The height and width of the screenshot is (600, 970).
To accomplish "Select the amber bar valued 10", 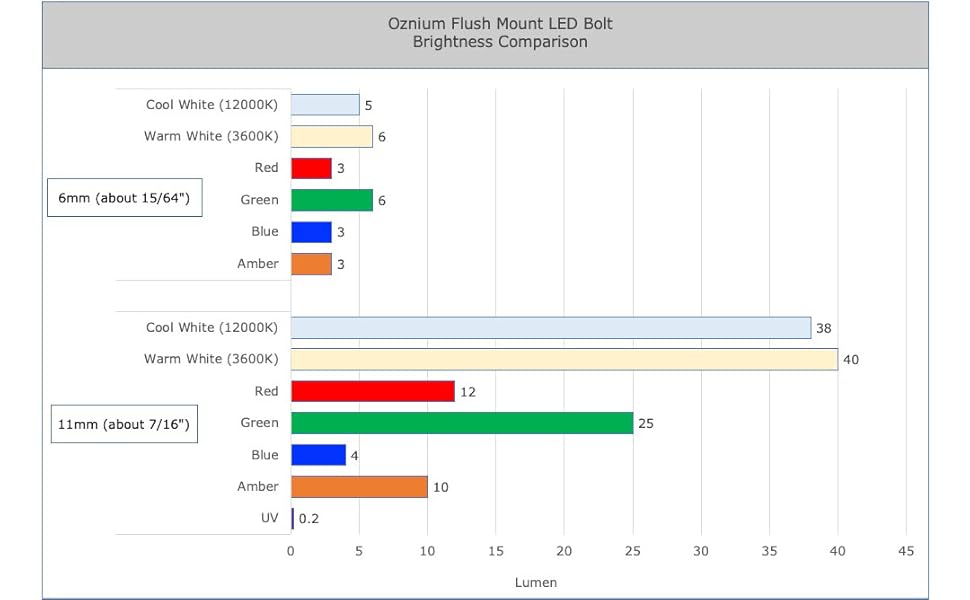I will coord(359,487).
